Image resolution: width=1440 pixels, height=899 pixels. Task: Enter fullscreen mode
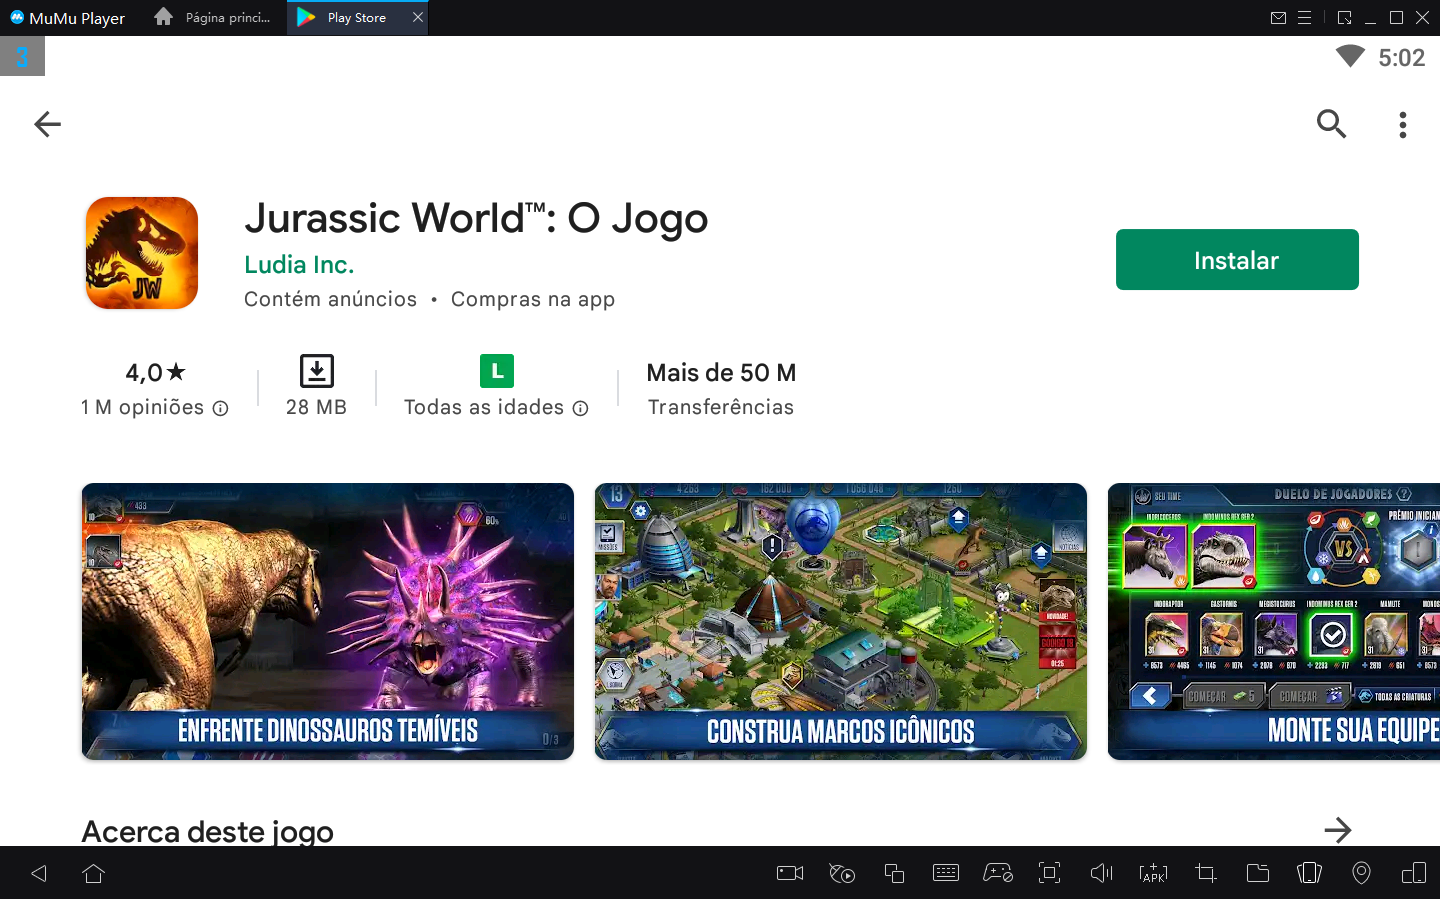(x=1049, y=873)
